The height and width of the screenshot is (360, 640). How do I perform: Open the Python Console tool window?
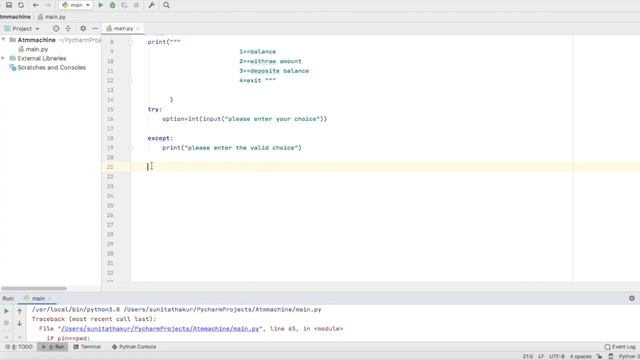(x=134, y=347)
